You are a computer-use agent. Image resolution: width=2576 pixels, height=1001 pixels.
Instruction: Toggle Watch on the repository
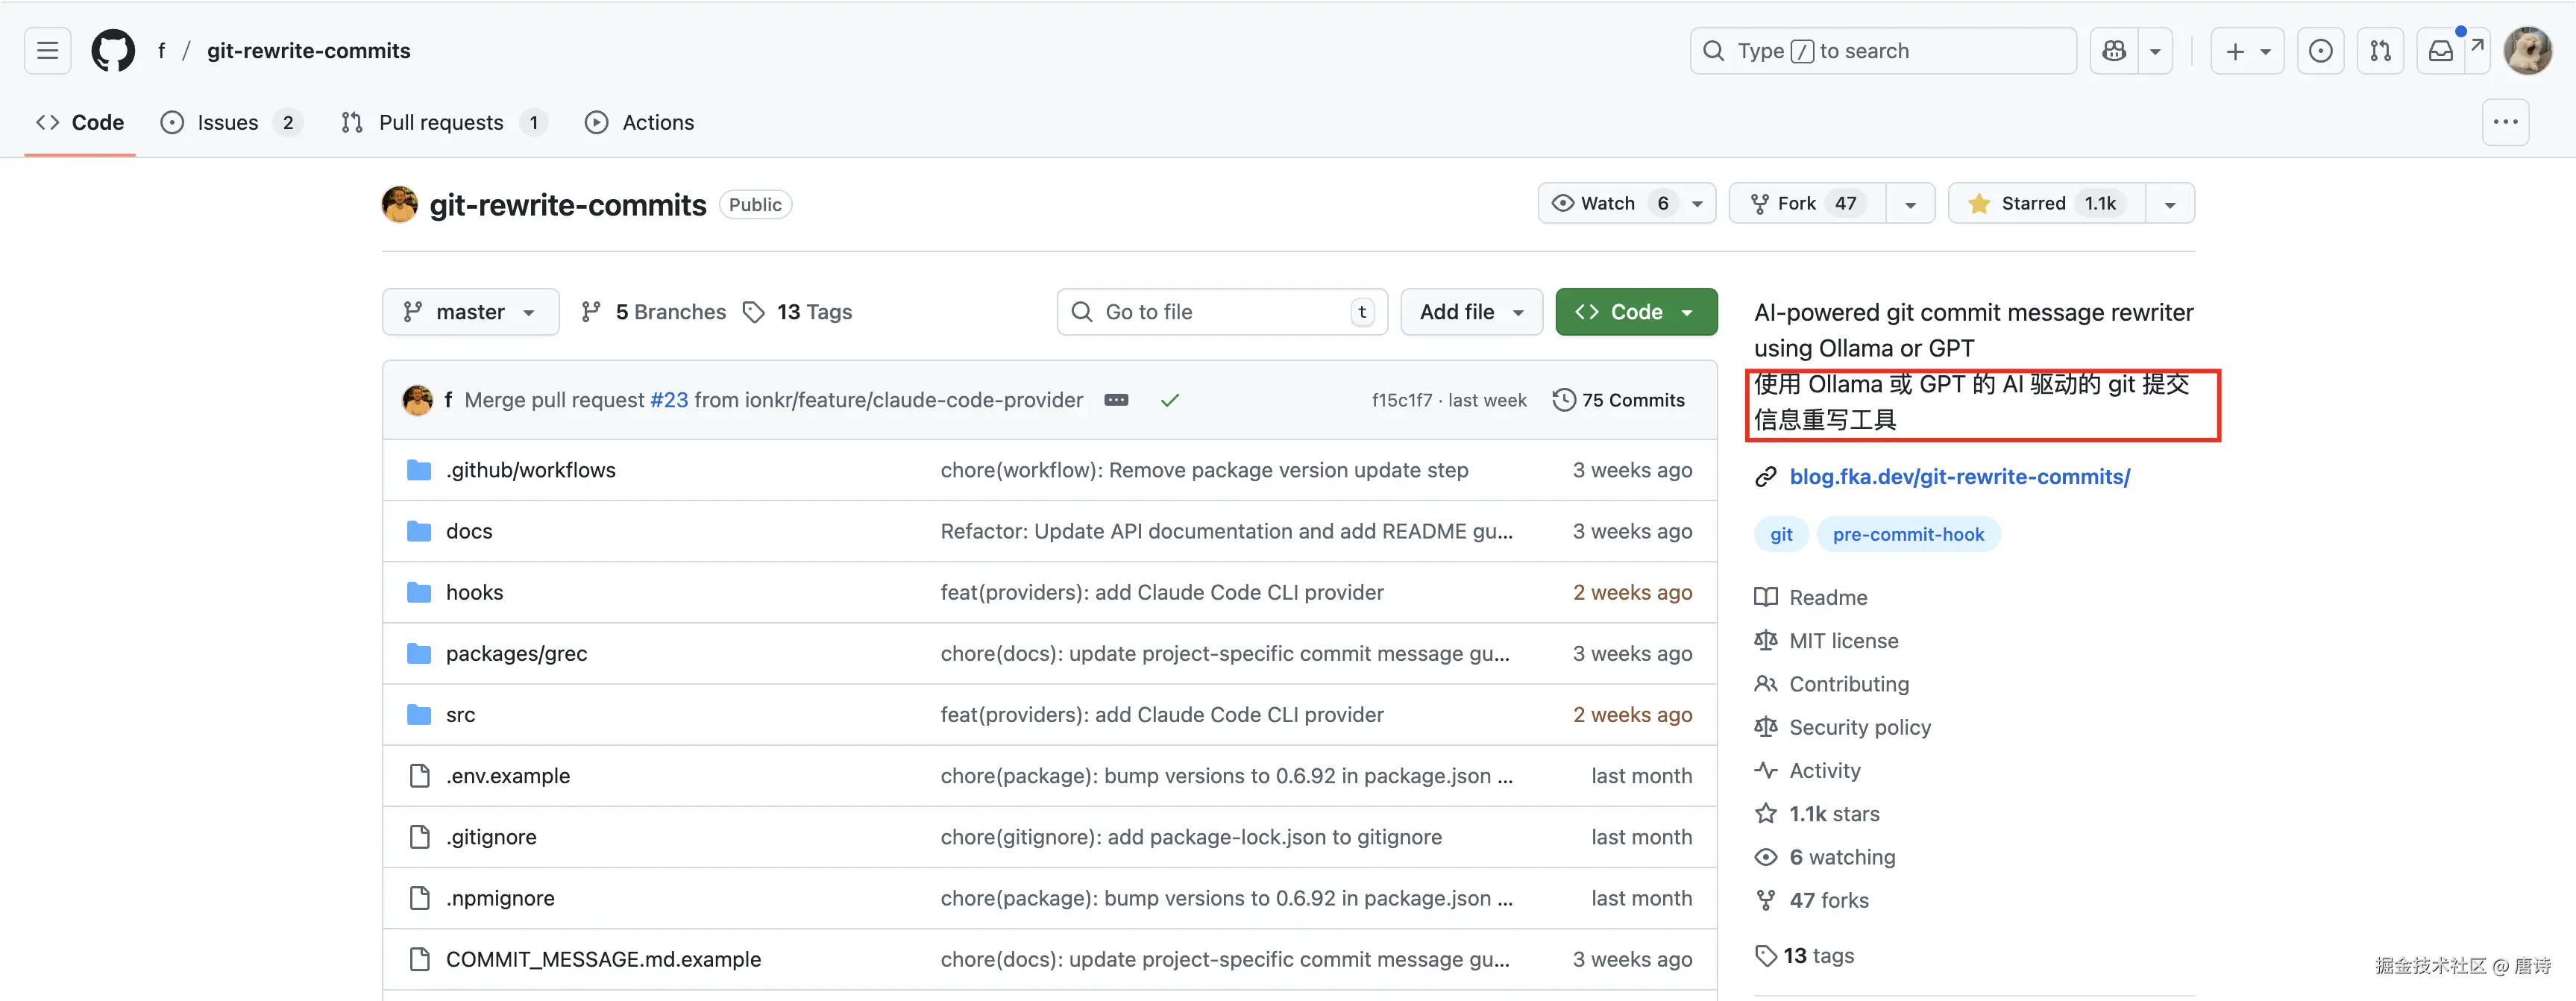click(x=1607, y=203)
